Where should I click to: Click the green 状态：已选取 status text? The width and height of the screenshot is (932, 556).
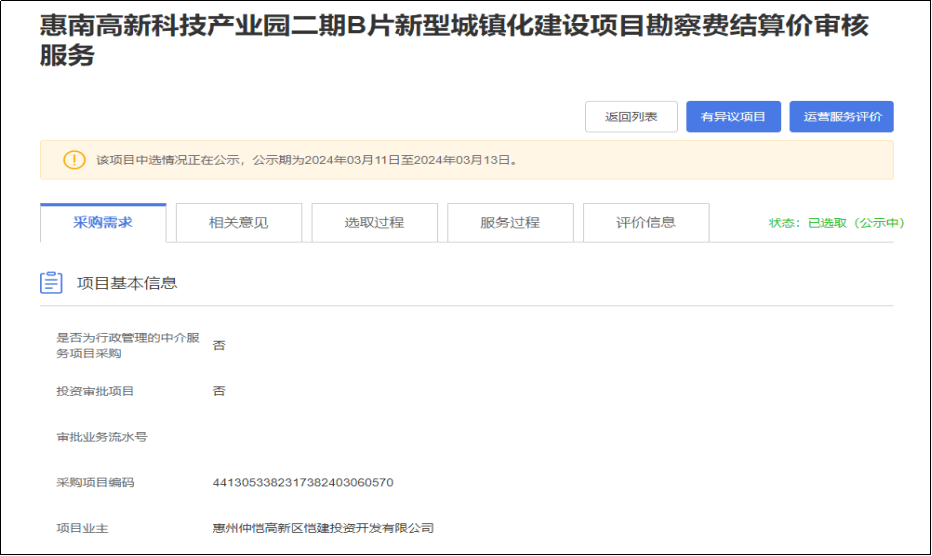836,223
